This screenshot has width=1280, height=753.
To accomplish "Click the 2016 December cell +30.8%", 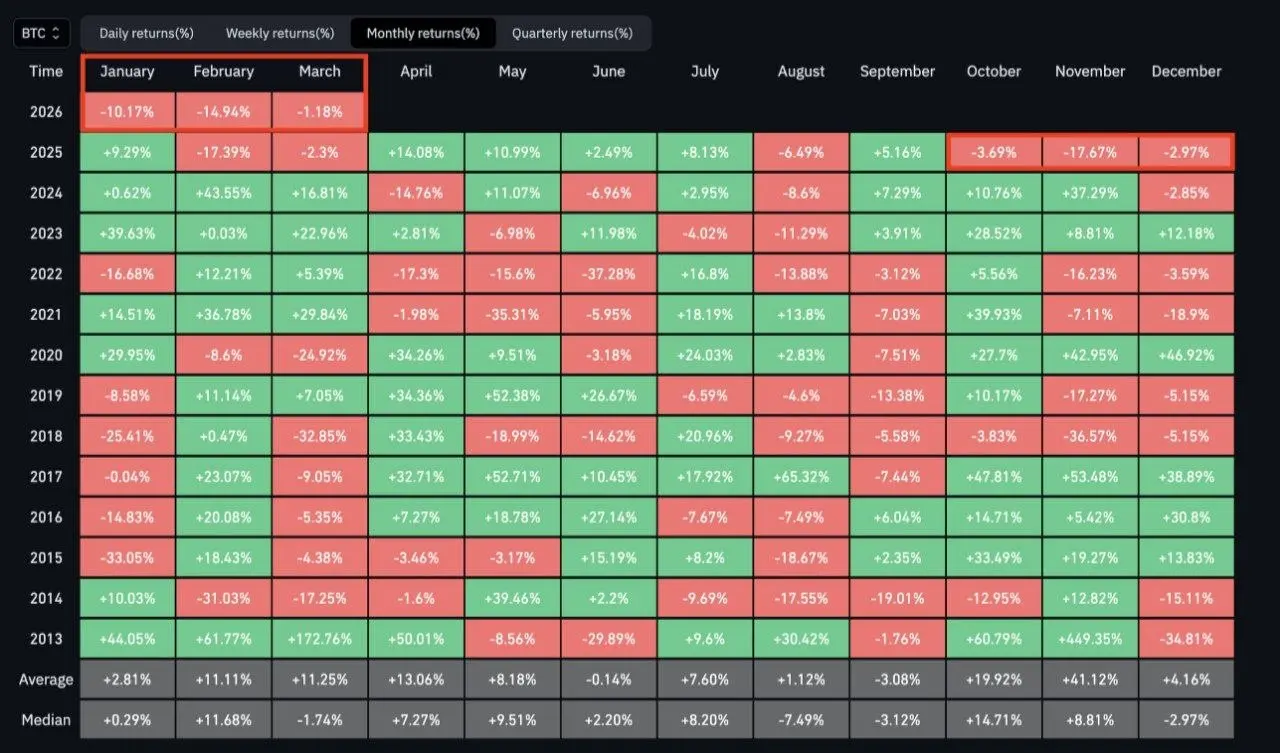I will 1186,517.
